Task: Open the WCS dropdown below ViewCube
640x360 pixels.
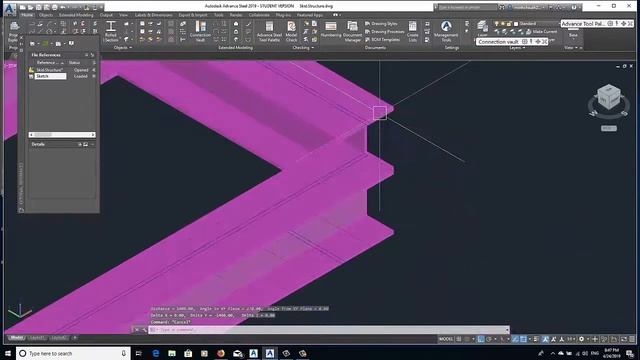Action: [609, 128]
